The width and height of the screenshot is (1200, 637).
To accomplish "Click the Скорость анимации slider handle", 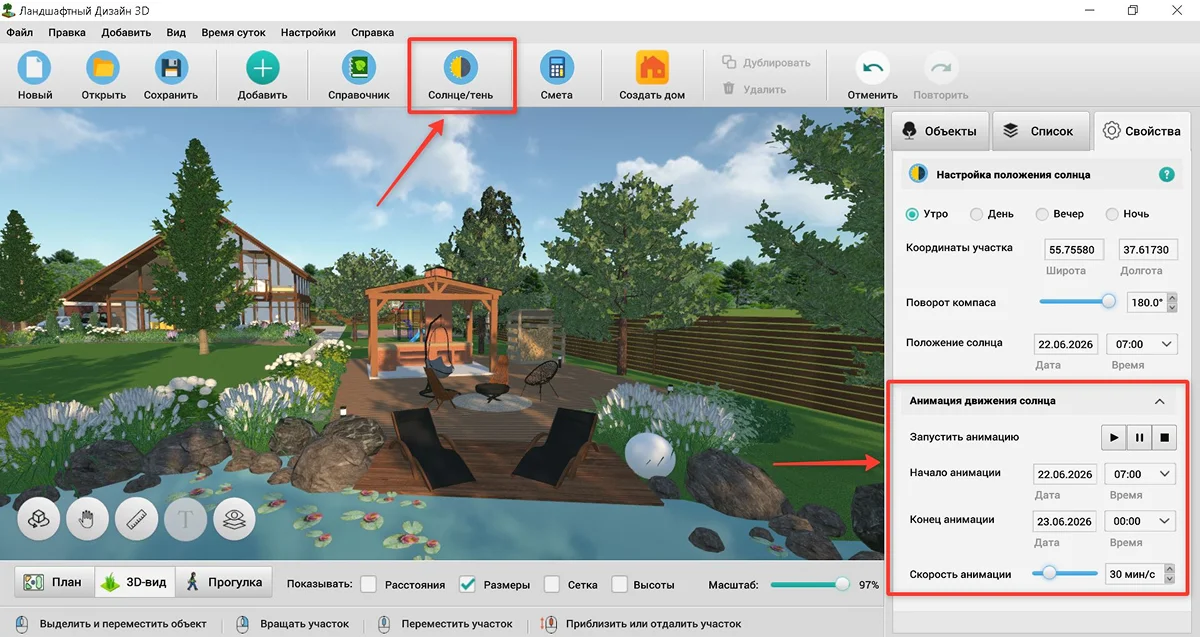I will pyautogui.click(x=1049, y=573).
